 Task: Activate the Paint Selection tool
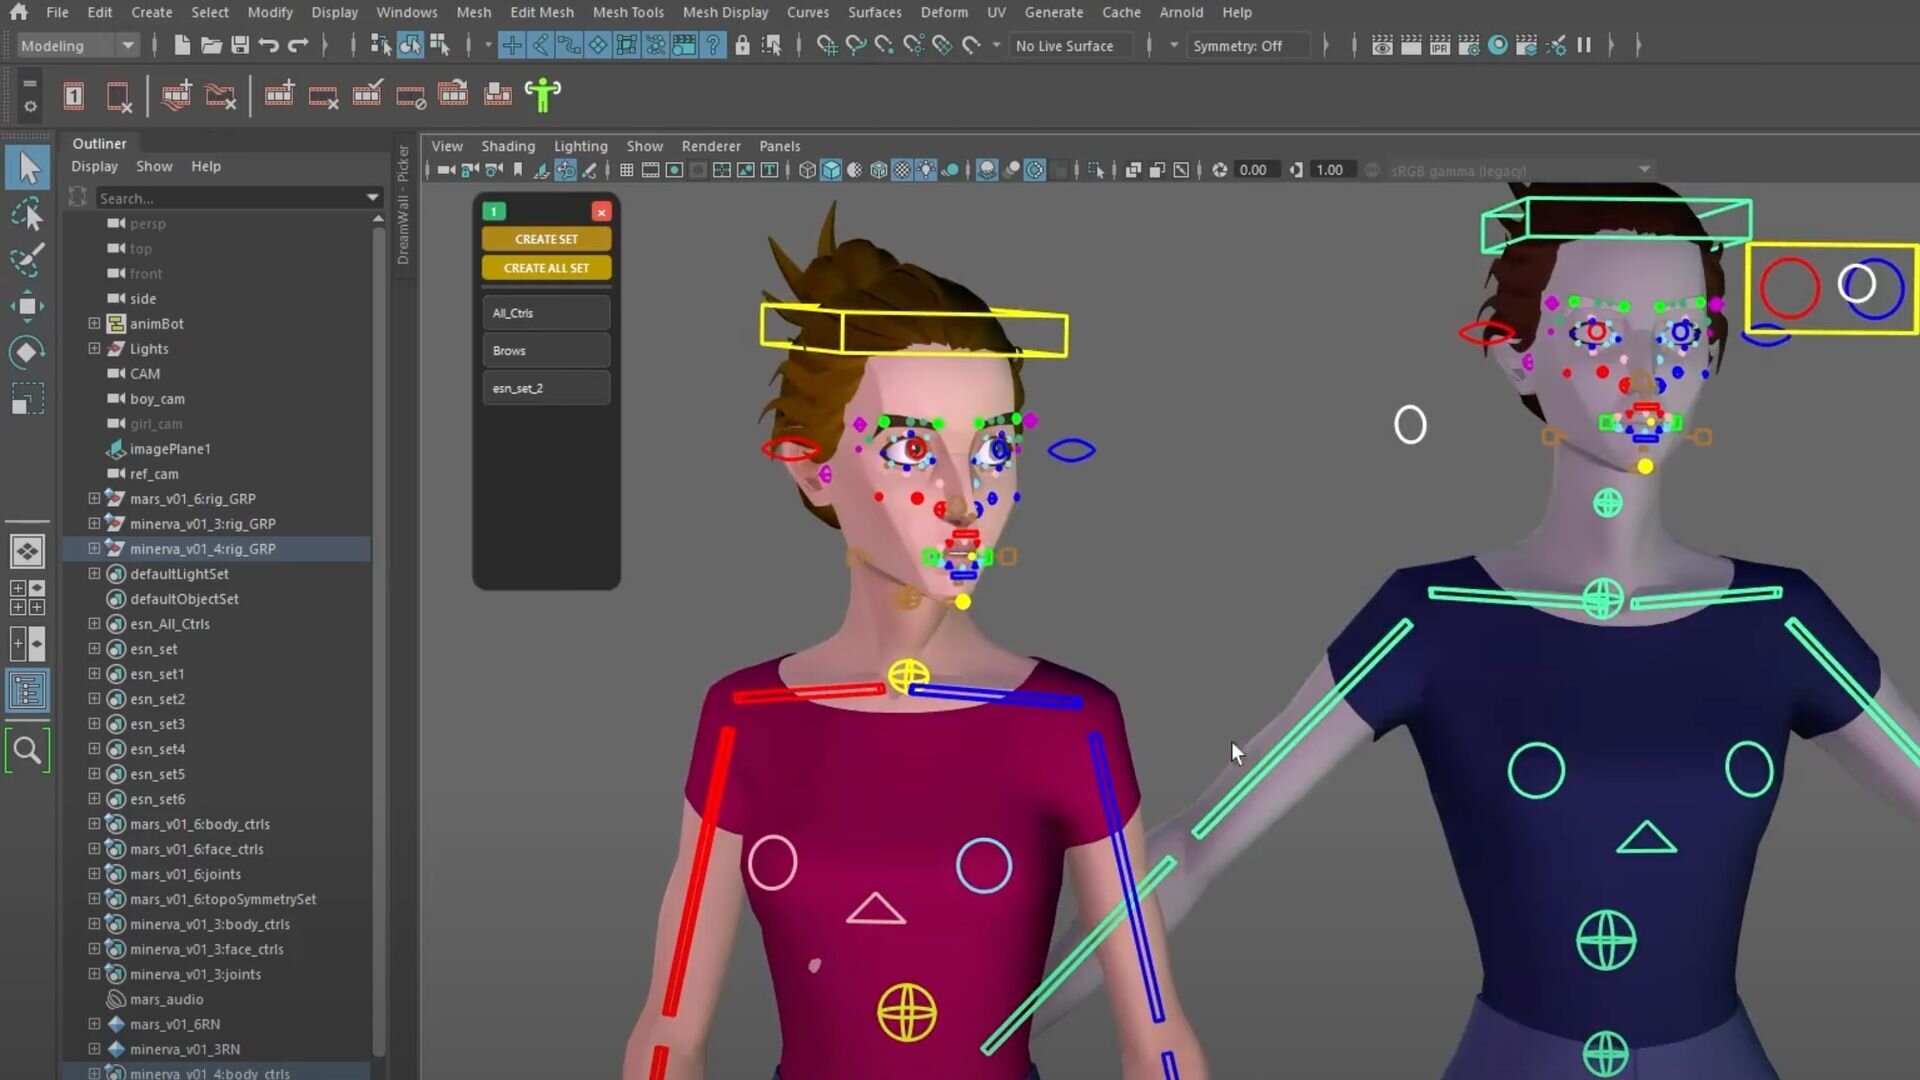click(27, 260)
